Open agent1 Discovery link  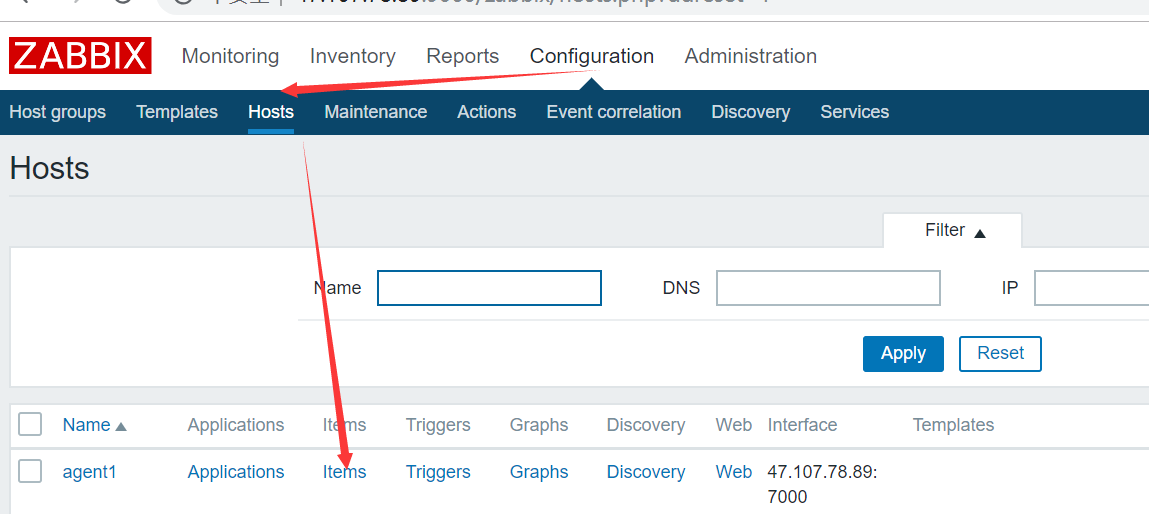click(x=646, y=472)
